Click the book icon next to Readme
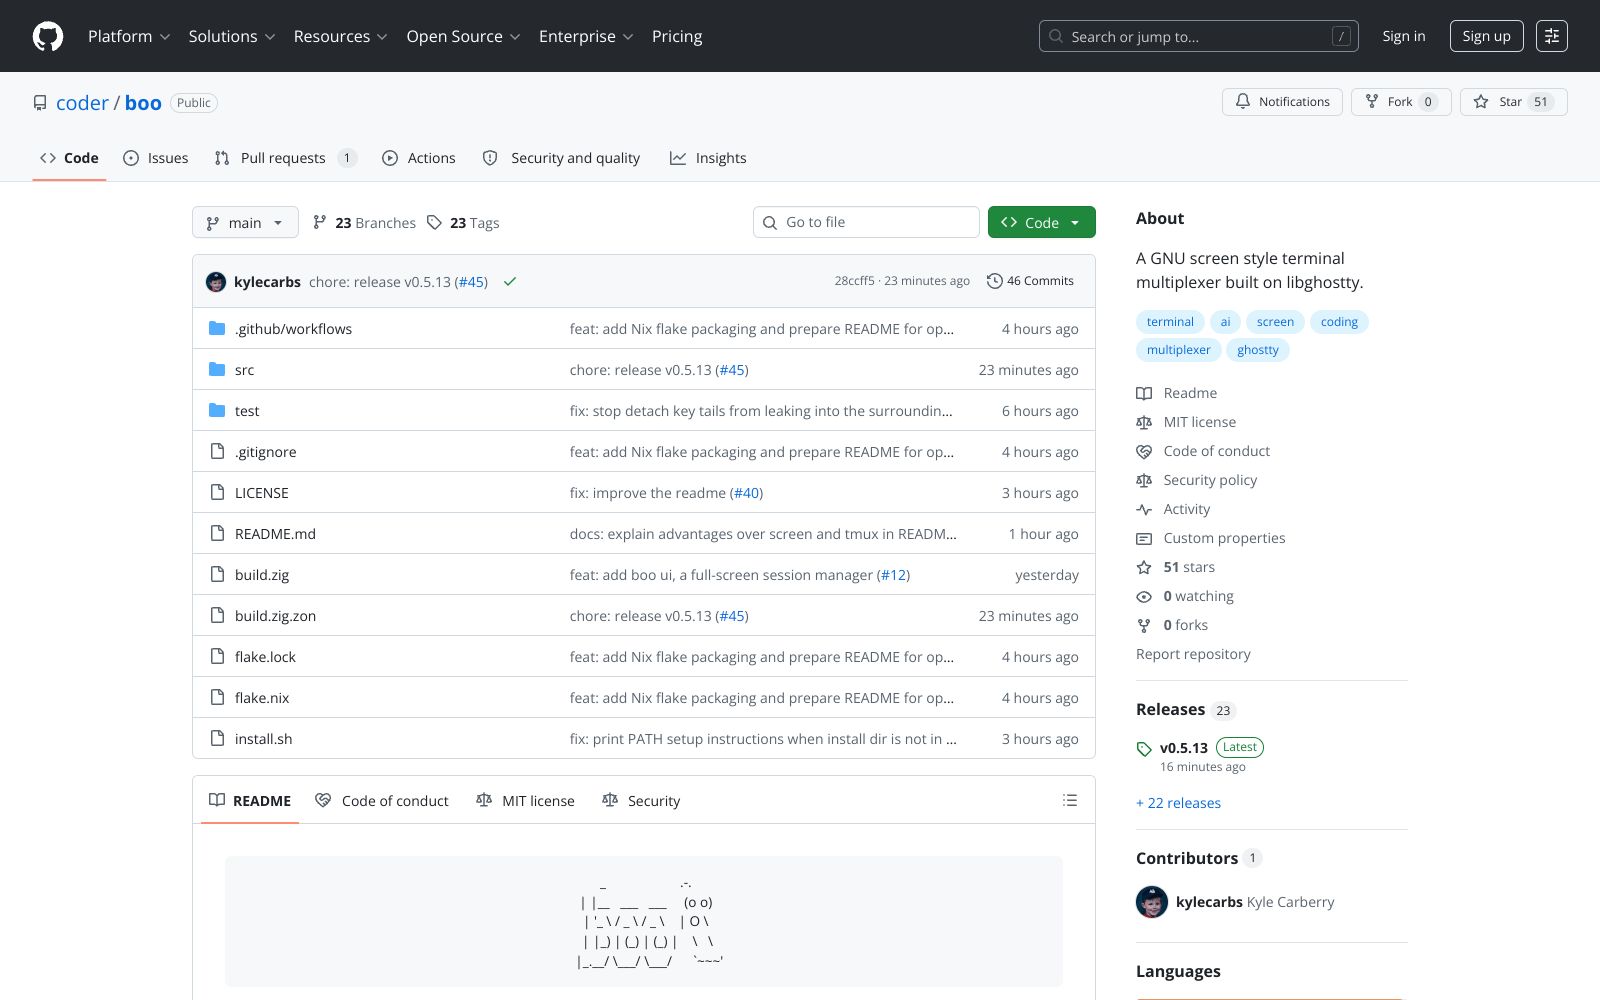Viewport: 1600px width, 1000px height. [1144, 393]
